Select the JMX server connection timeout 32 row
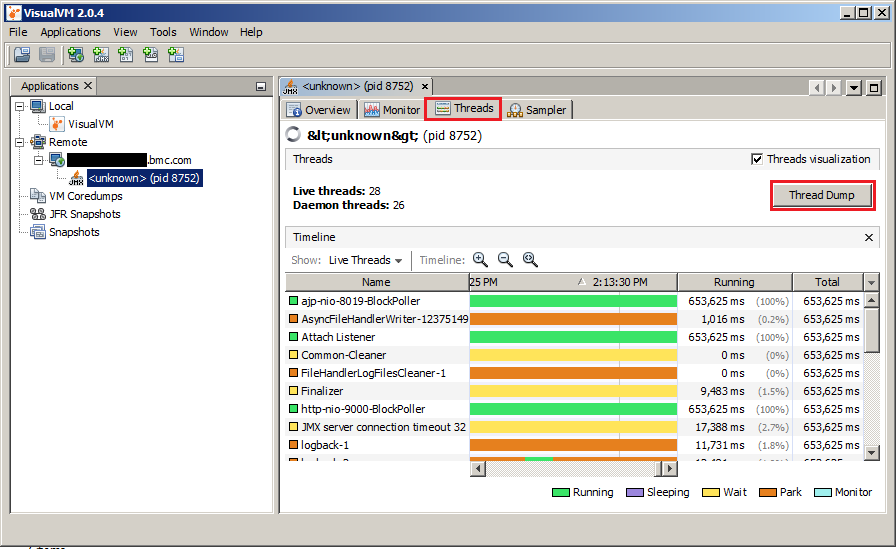 [574, 427]
